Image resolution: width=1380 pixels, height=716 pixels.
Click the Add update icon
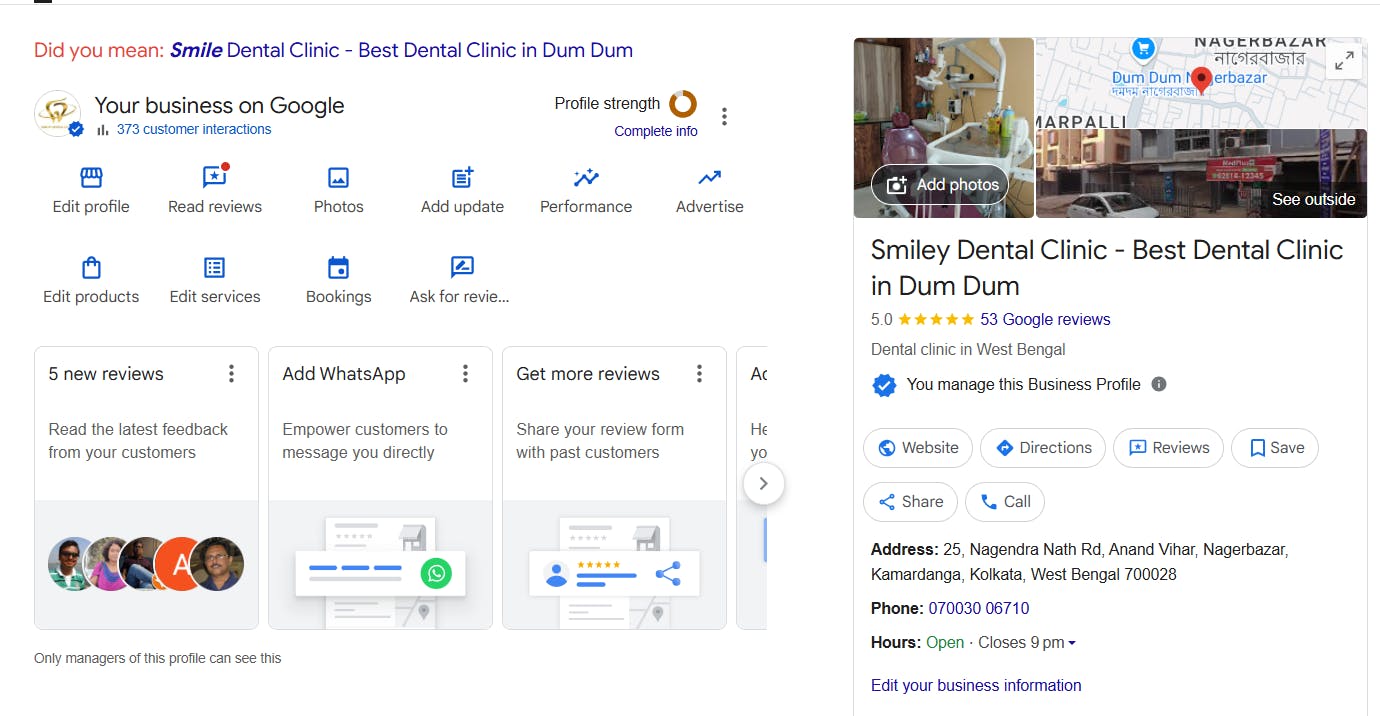pyautogui.click(x=462, y=178)
